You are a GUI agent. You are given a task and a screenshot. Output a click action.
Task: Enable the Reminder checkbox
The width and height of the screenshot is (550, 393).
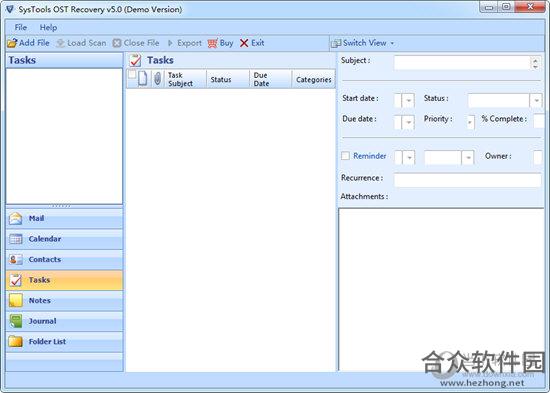tap(346, 155)
